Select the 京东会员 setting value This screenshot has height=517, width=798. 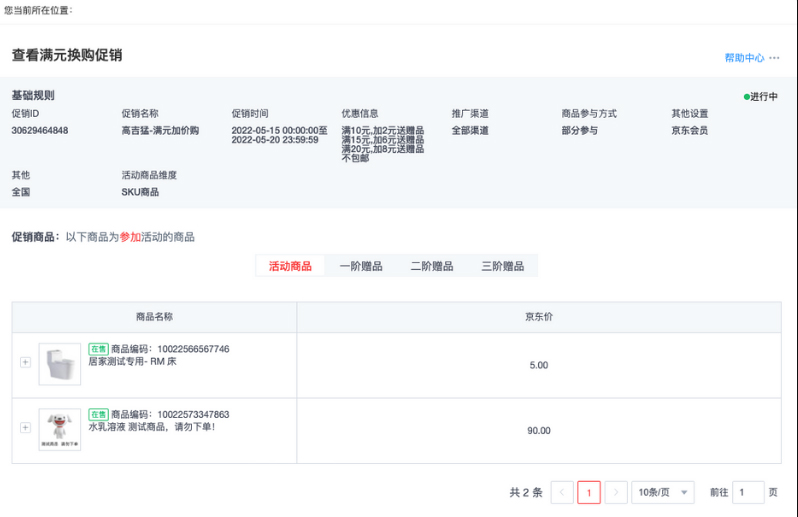coord(690,130)
